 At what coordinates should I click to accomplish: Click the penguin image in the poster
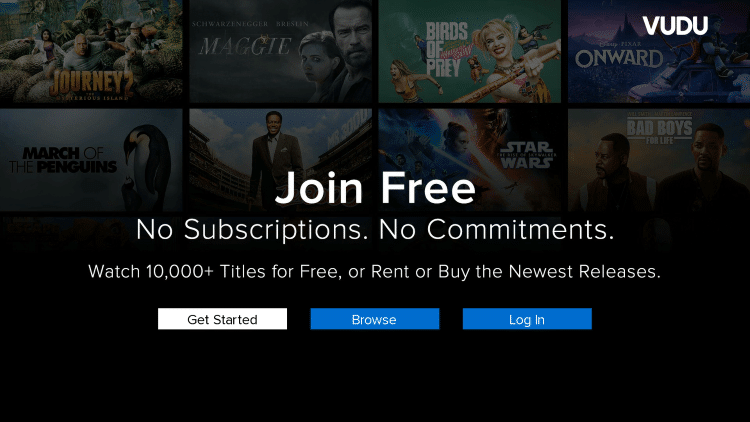[147, 165]
